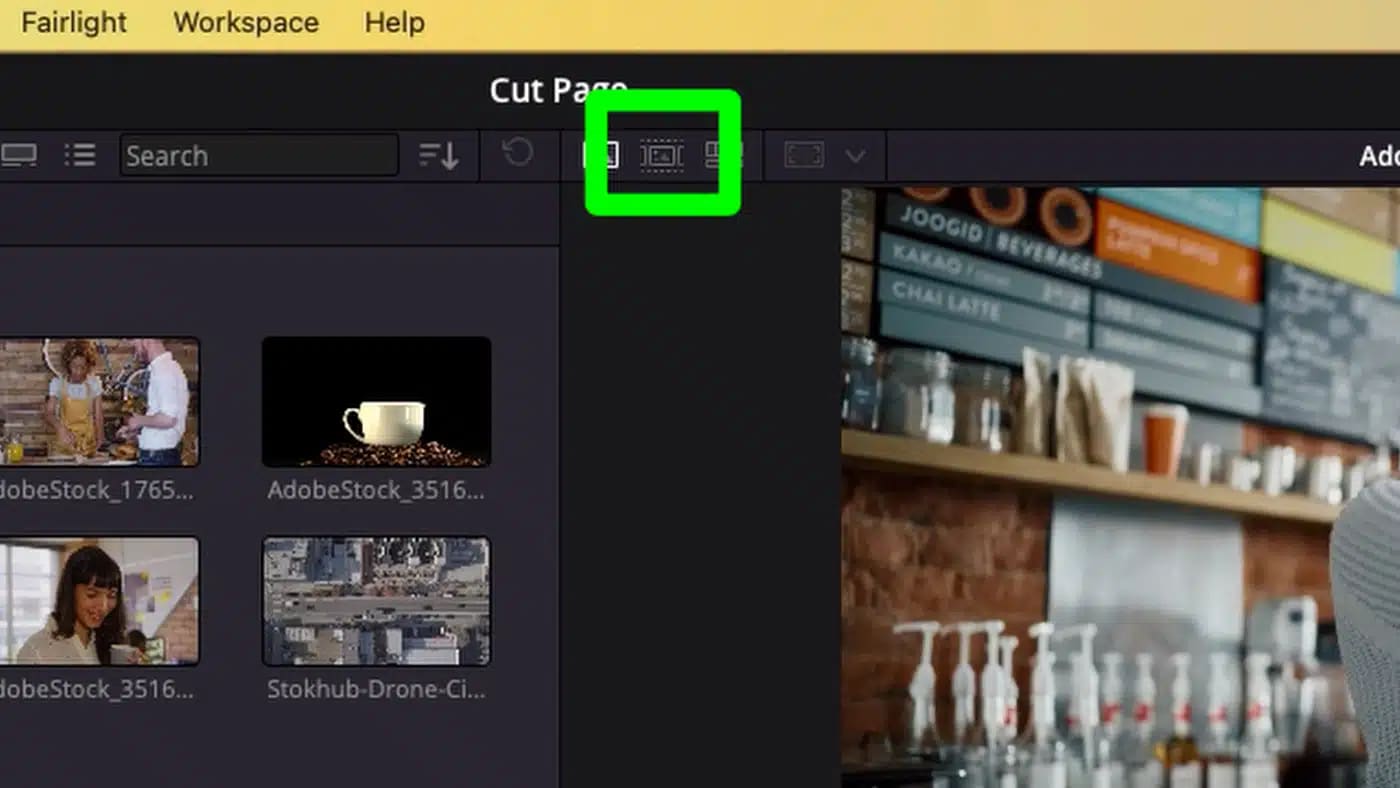Switch media pool to list view
1400x788 pixels.
click(x=80, y=155)
